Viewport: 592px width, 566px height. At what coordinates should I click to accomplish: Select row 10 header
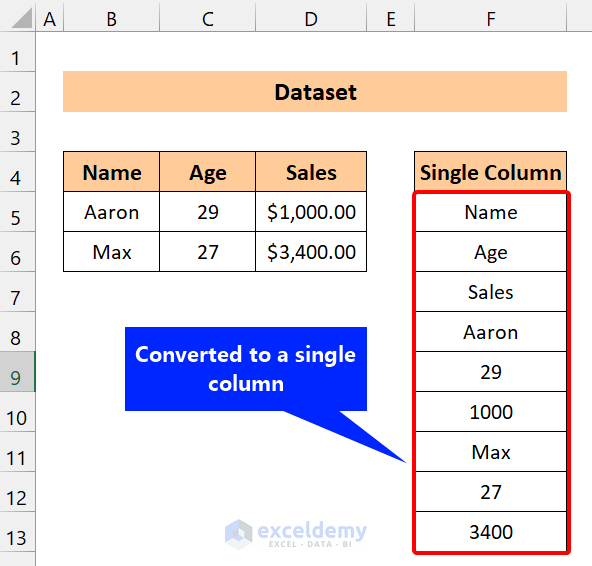pos(17,412)
